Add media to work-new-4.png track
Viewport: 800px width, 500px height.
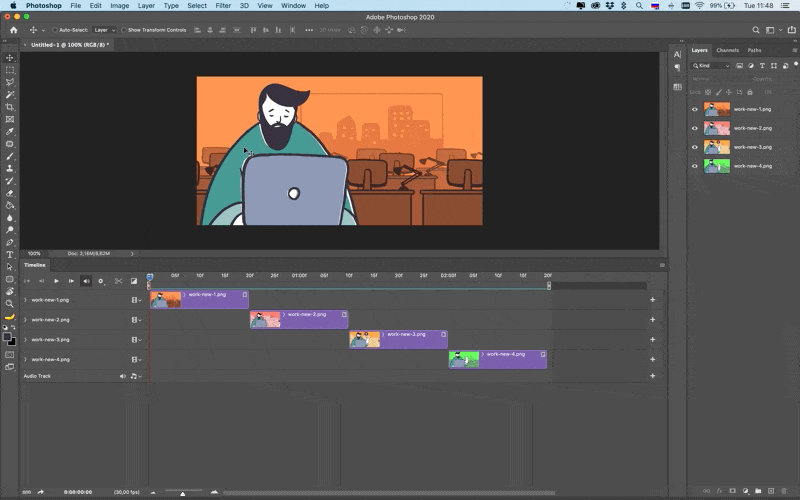[653, 359]
